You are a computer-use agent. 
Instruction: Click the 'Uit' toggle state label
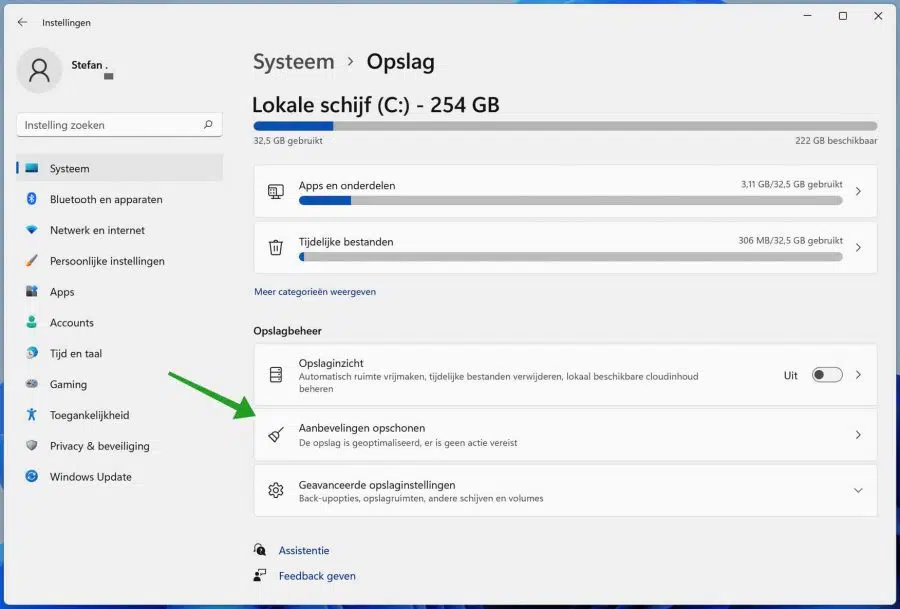click(790, 375)
